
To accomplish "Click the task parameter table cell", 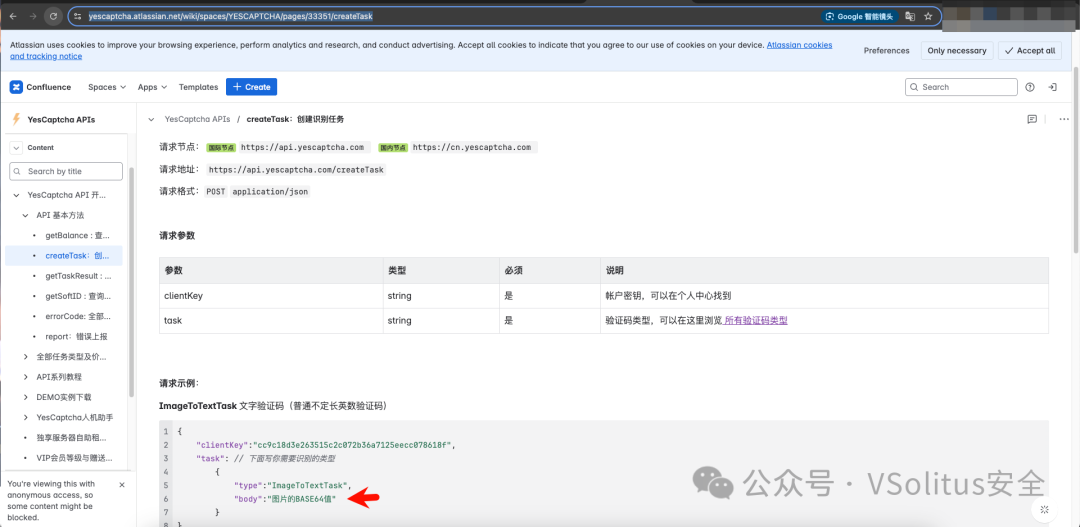I will point(271,320).
